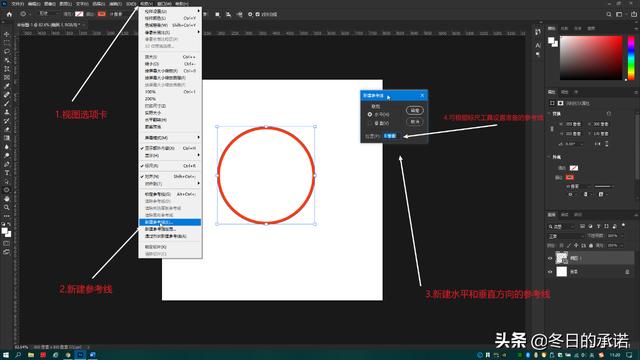
Task: Select the Lasso tool
Action: pyautogui.click(x=7, y=51)
